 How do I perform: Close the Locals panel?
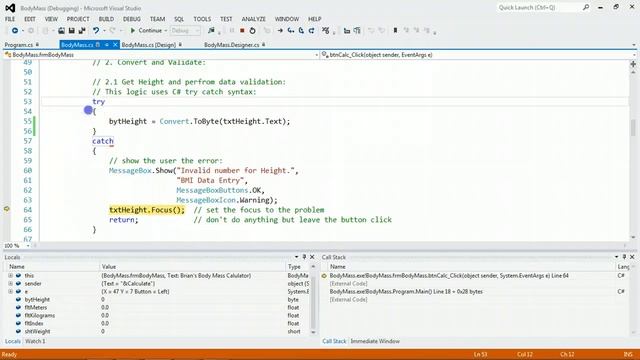pyautogui.click(x=312, y=257)
